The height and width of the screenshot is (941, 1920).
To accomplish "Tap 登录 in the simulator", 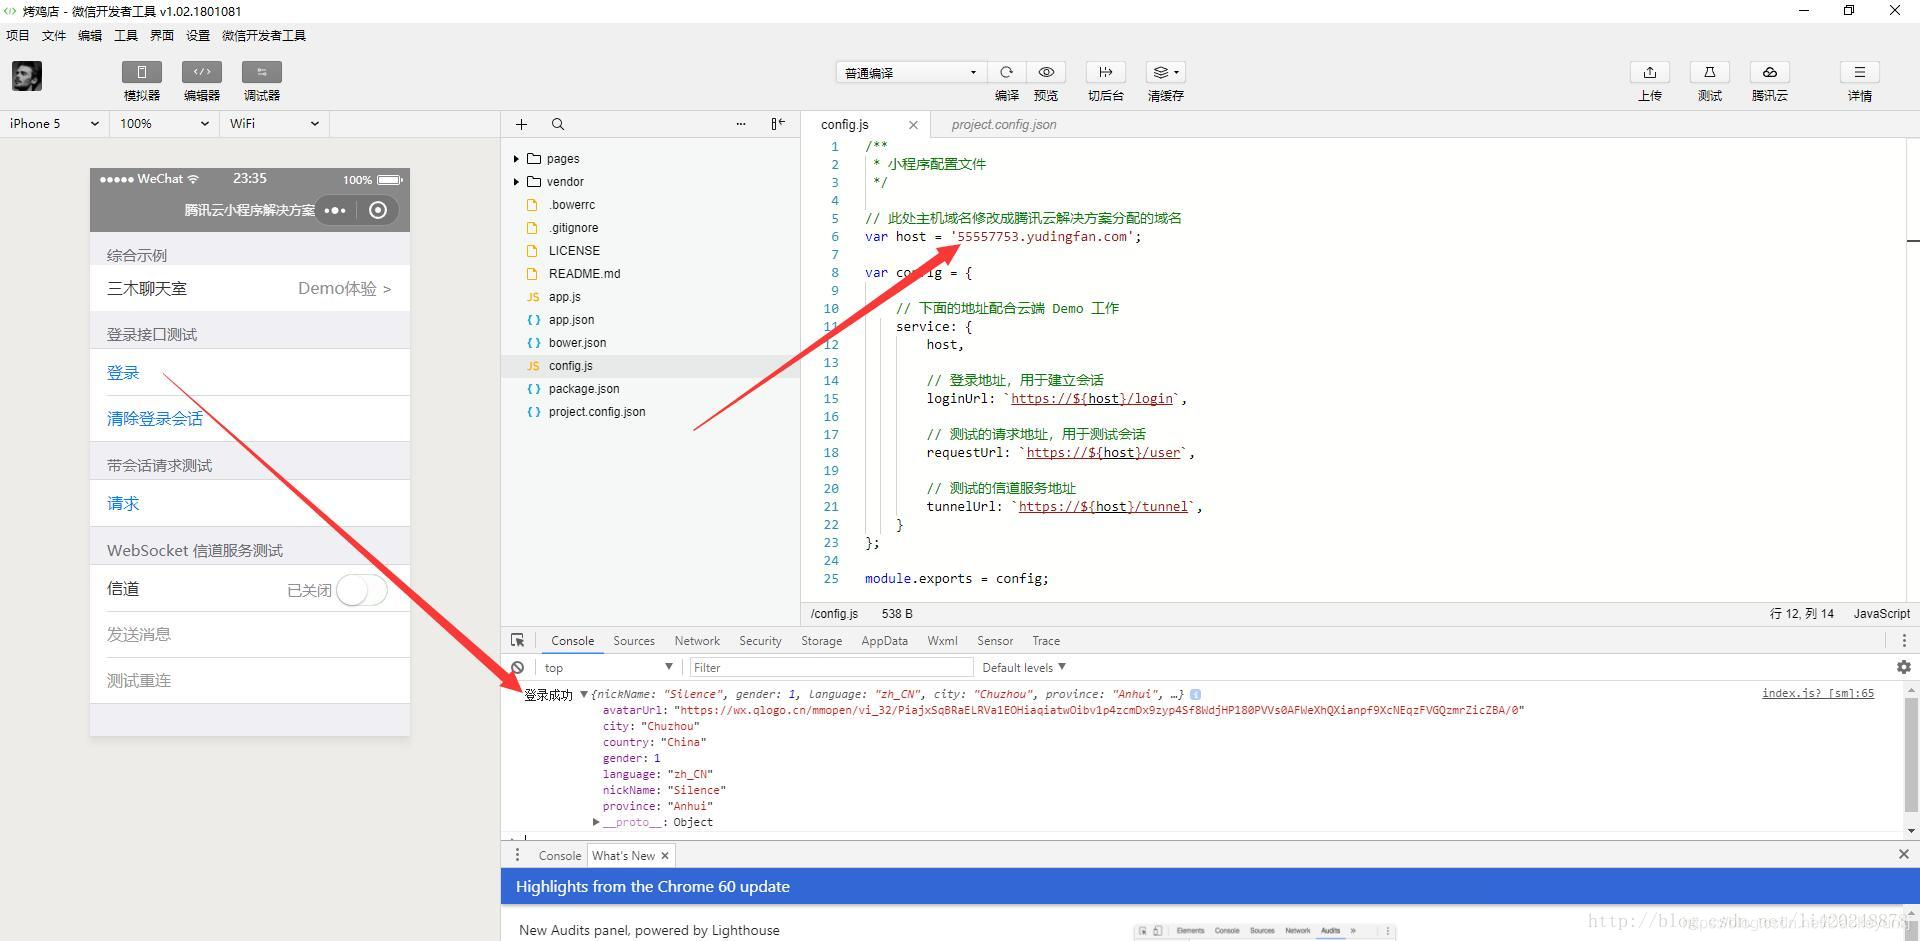I will 123,373.
